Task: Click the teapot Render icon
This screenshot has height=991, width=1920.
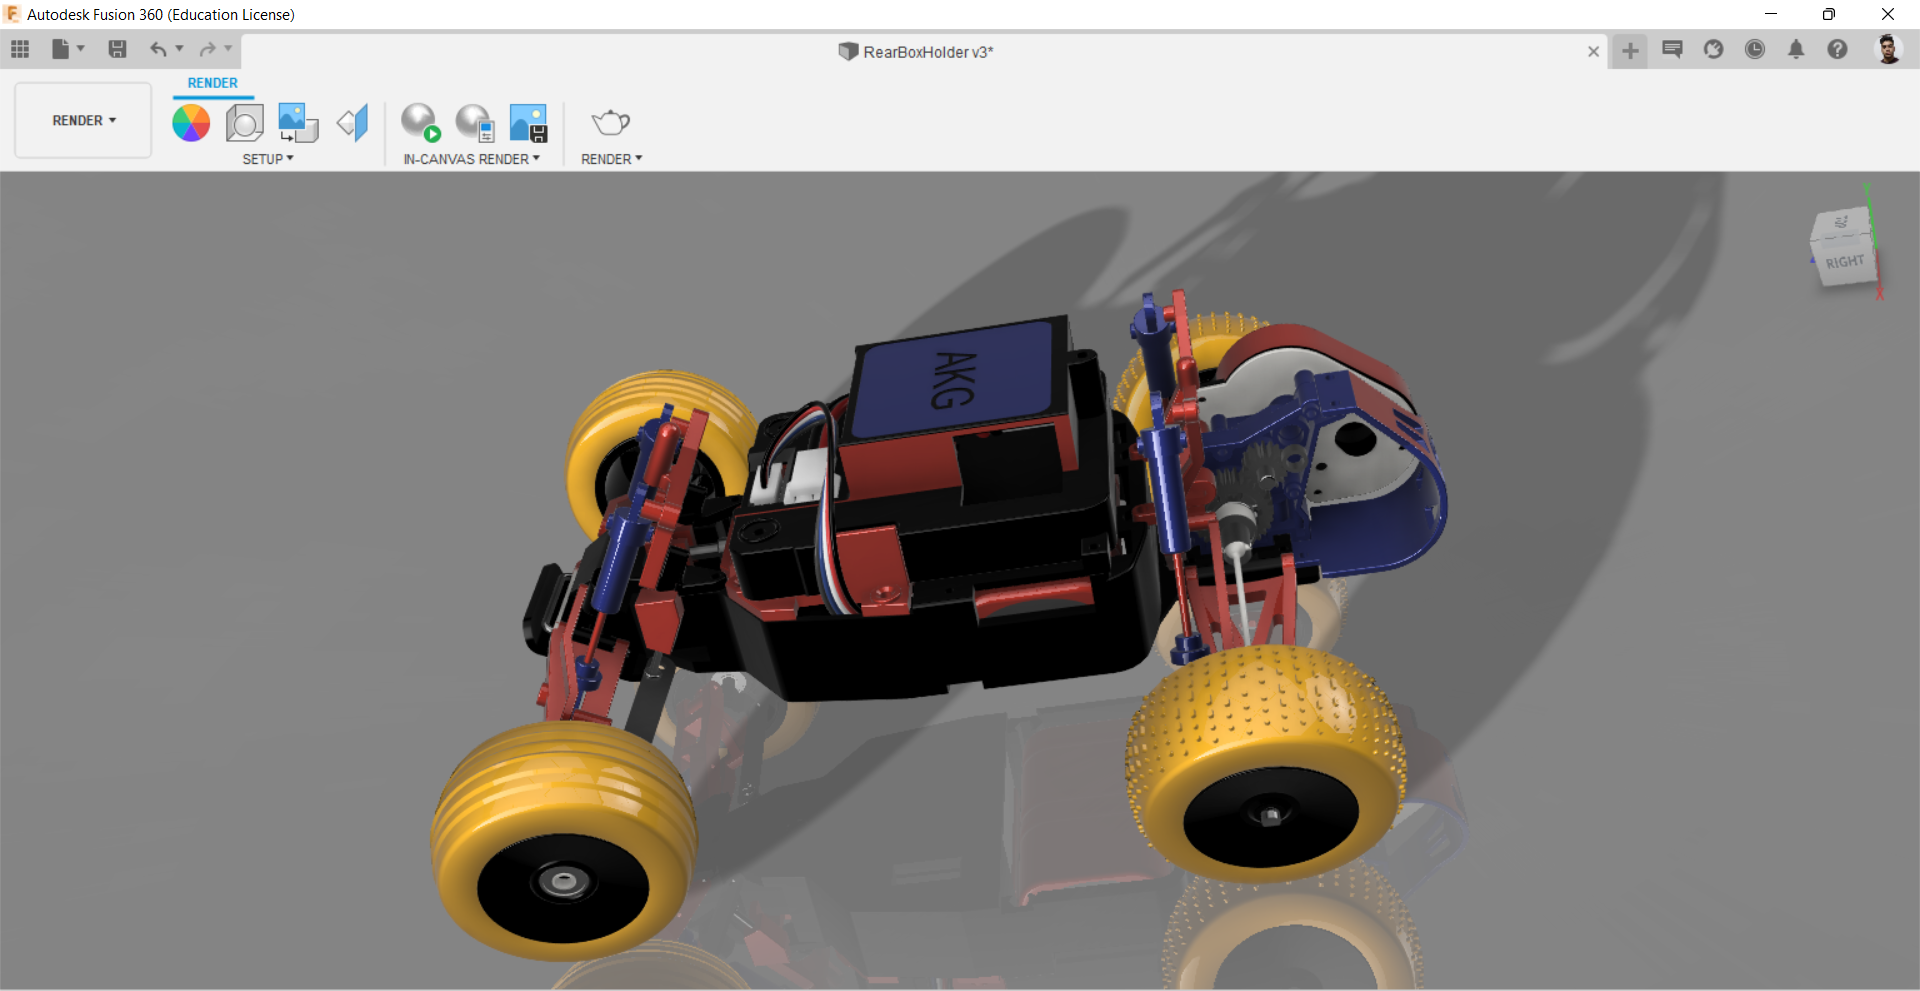Action: (610, 122)
